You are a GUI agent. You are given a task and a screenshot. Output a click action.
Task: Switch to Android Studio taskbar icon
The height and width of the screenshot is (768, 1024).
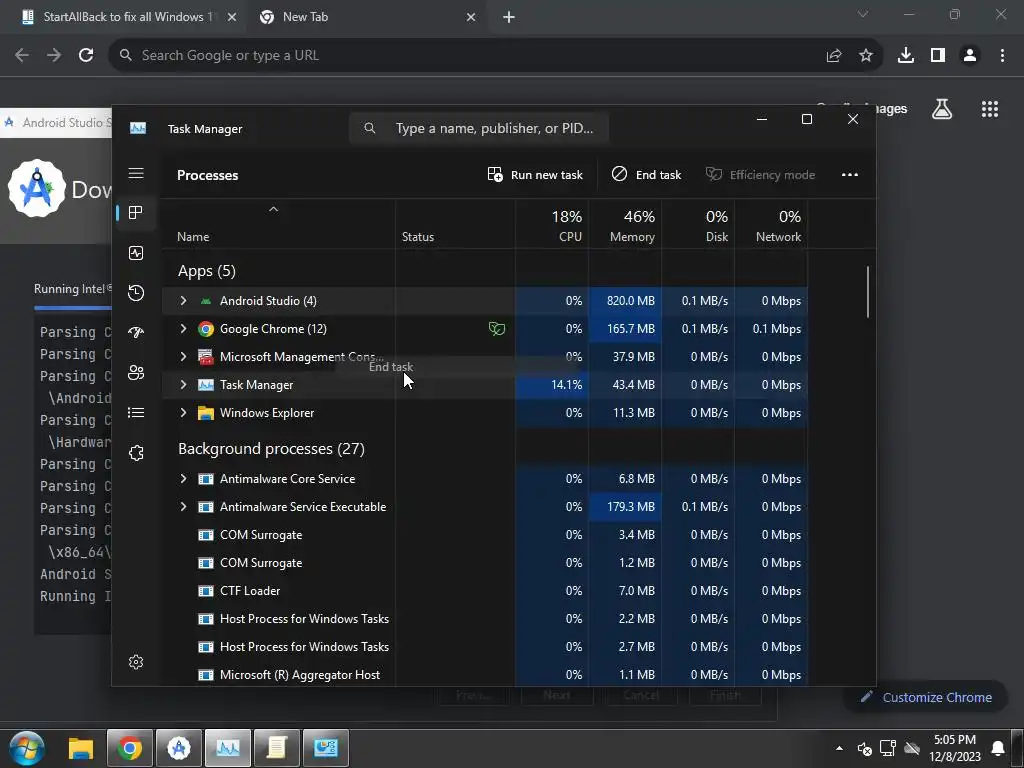[x=178, y=748]
